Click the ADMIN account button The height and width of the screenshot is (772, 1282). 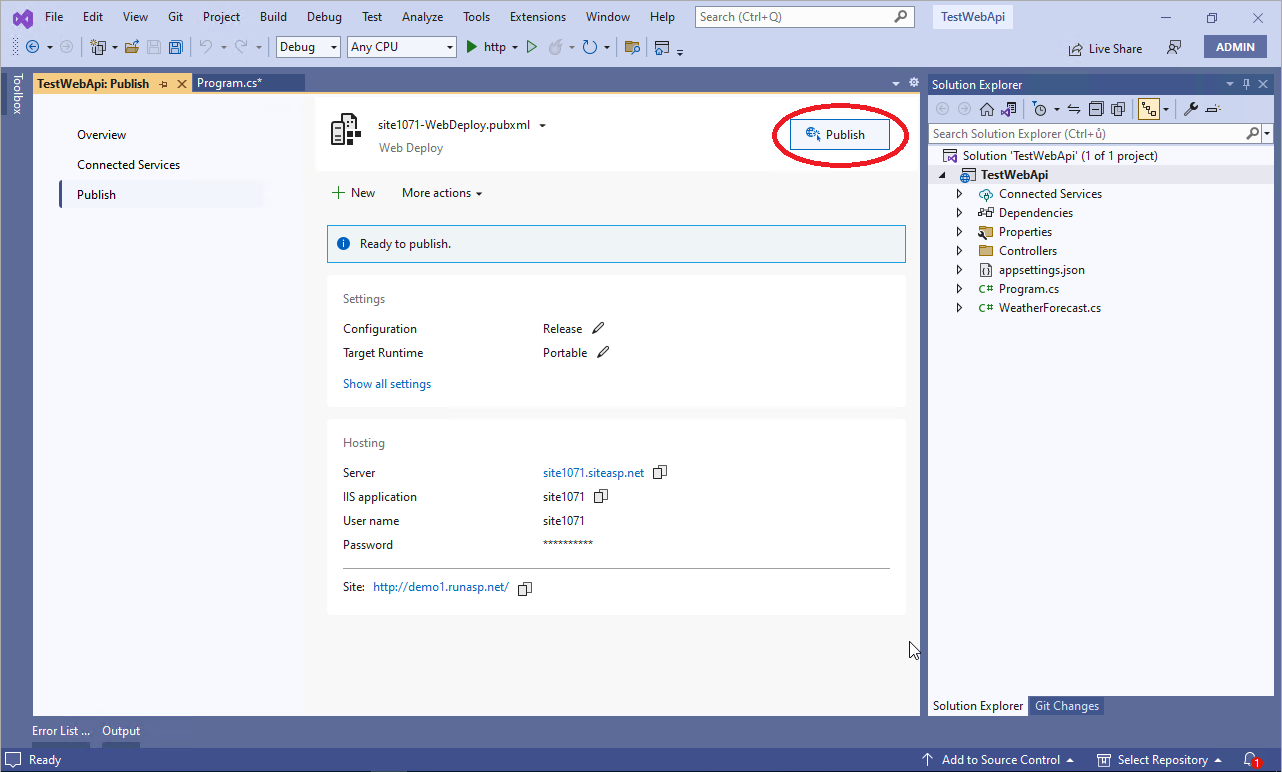click(1236, 47)
